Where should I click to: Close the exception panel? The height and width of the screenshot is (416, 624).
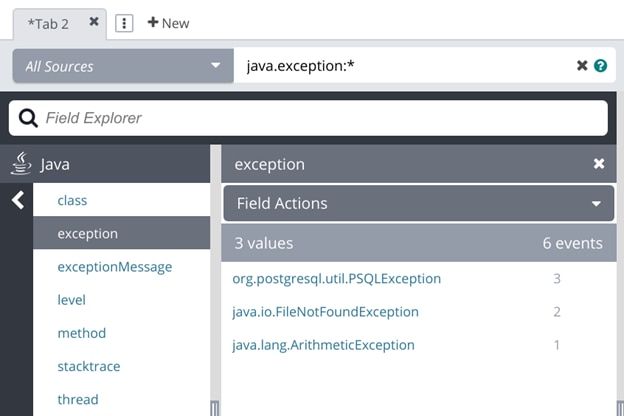(599, 164)
